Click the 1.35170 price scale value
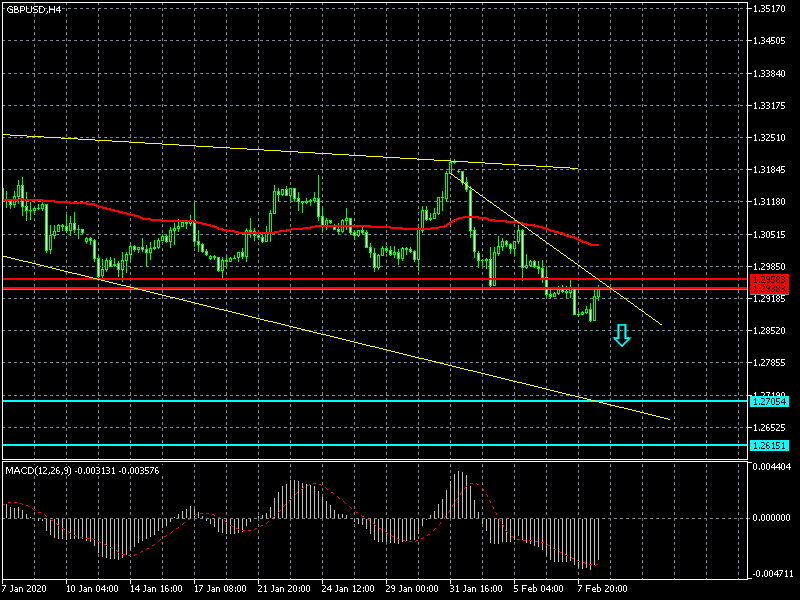 point(771,9)
